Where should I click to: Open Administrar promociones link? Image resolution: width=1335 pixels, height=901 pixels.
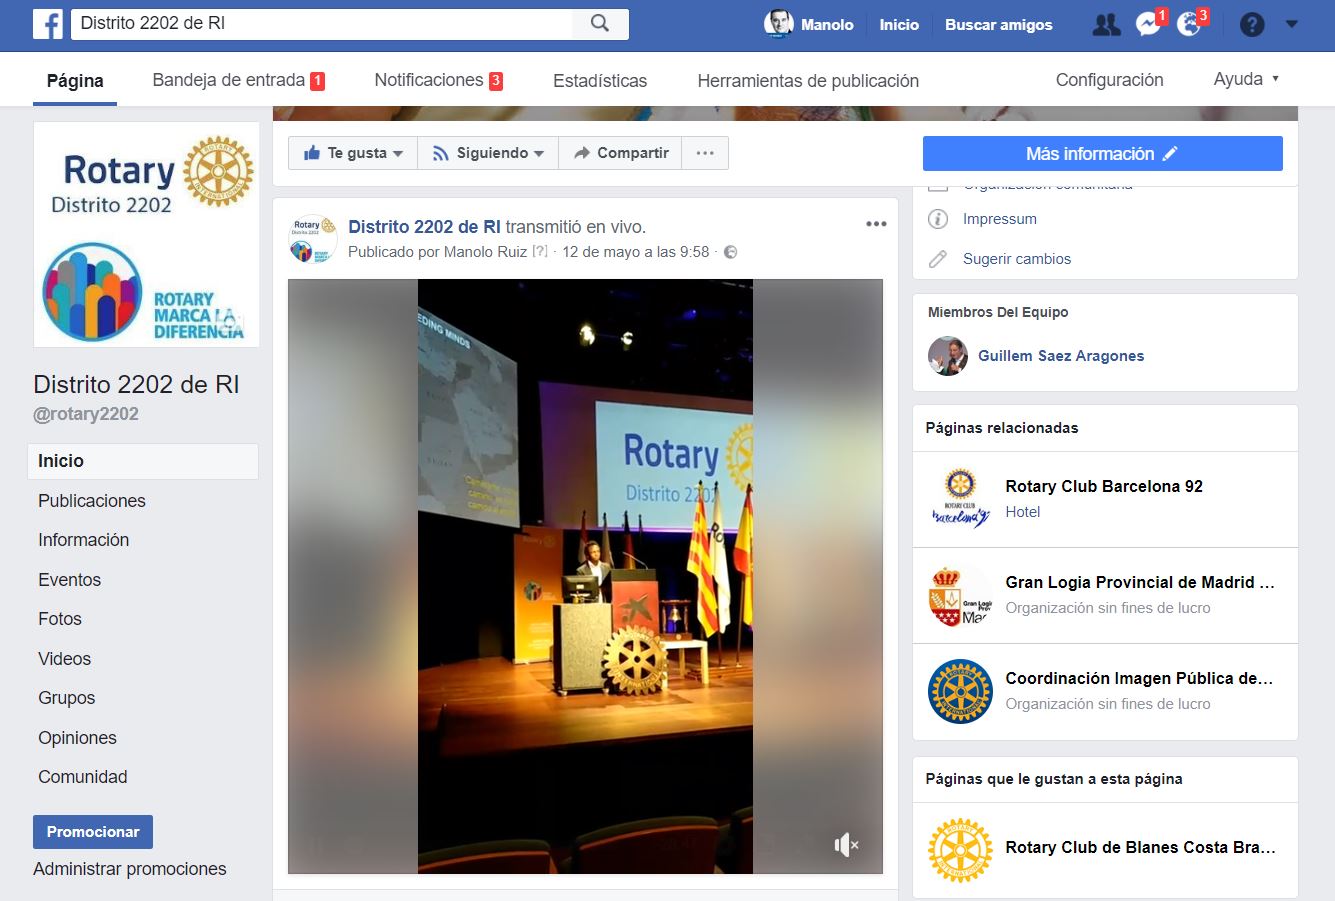pos(130,869)
